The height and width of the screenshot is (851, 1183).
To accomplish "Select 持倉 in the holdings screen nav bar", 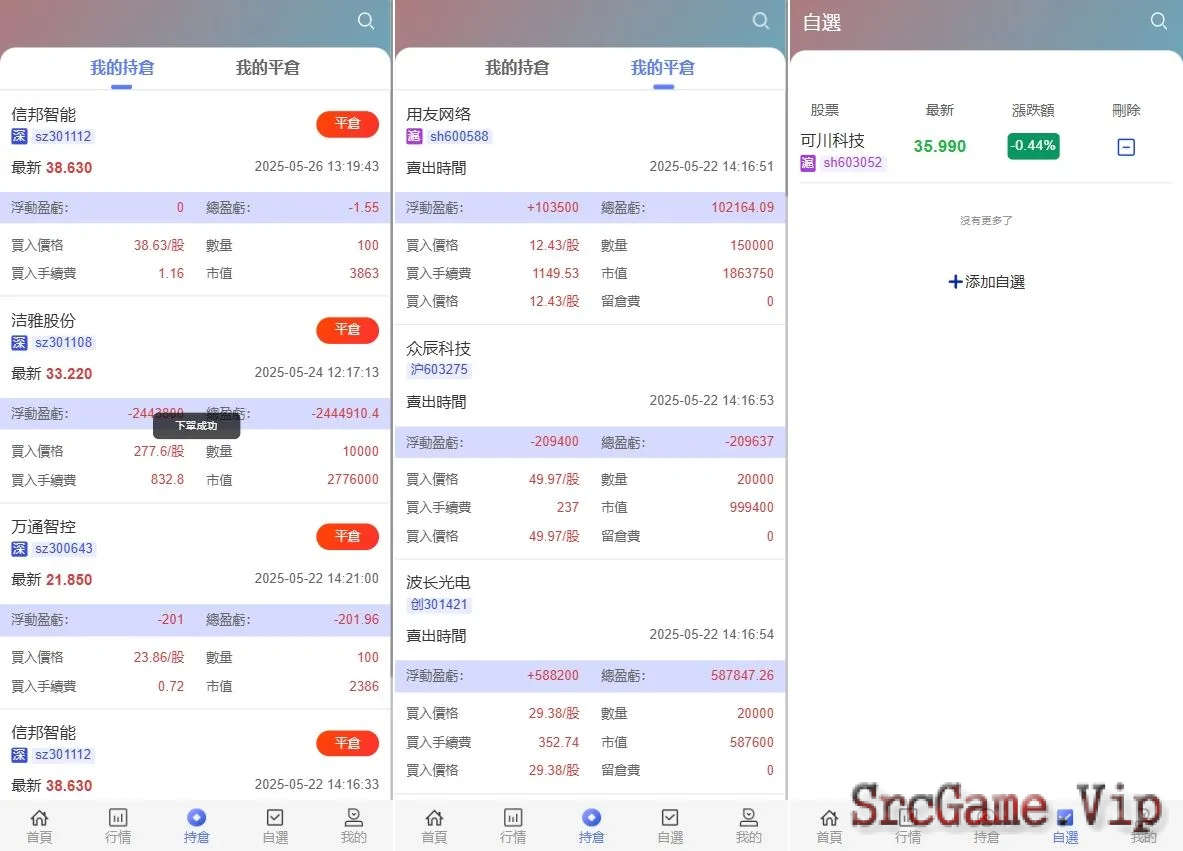I will [196, 826].
